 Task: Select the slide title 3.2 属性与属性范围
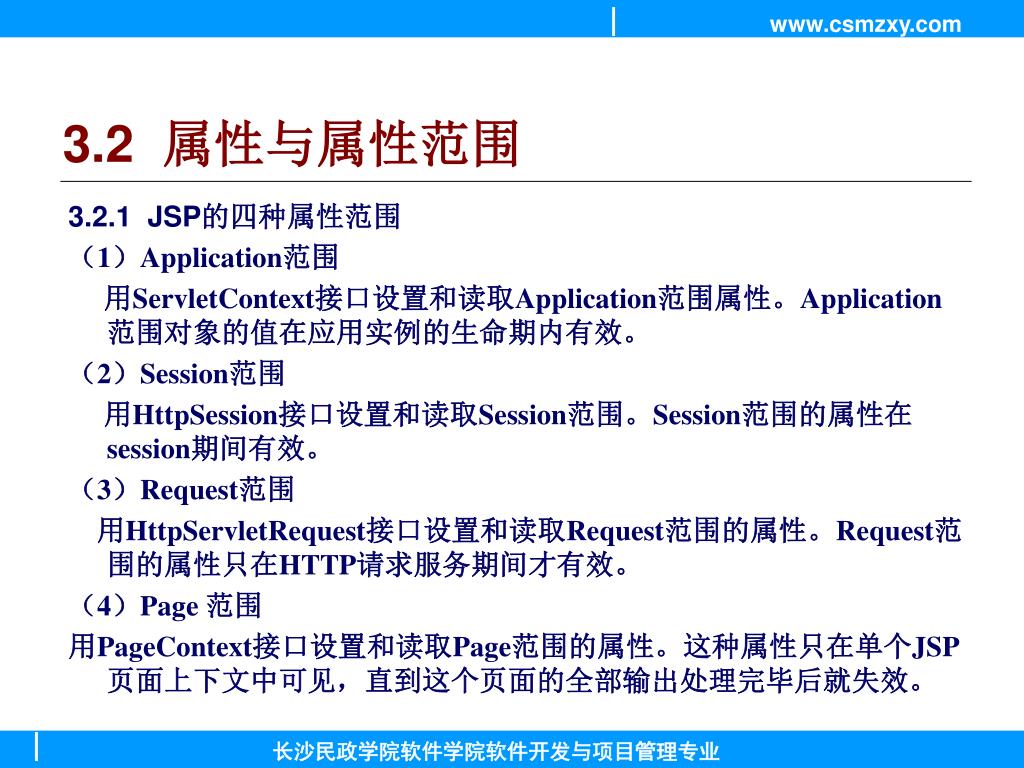pos(291,144)
